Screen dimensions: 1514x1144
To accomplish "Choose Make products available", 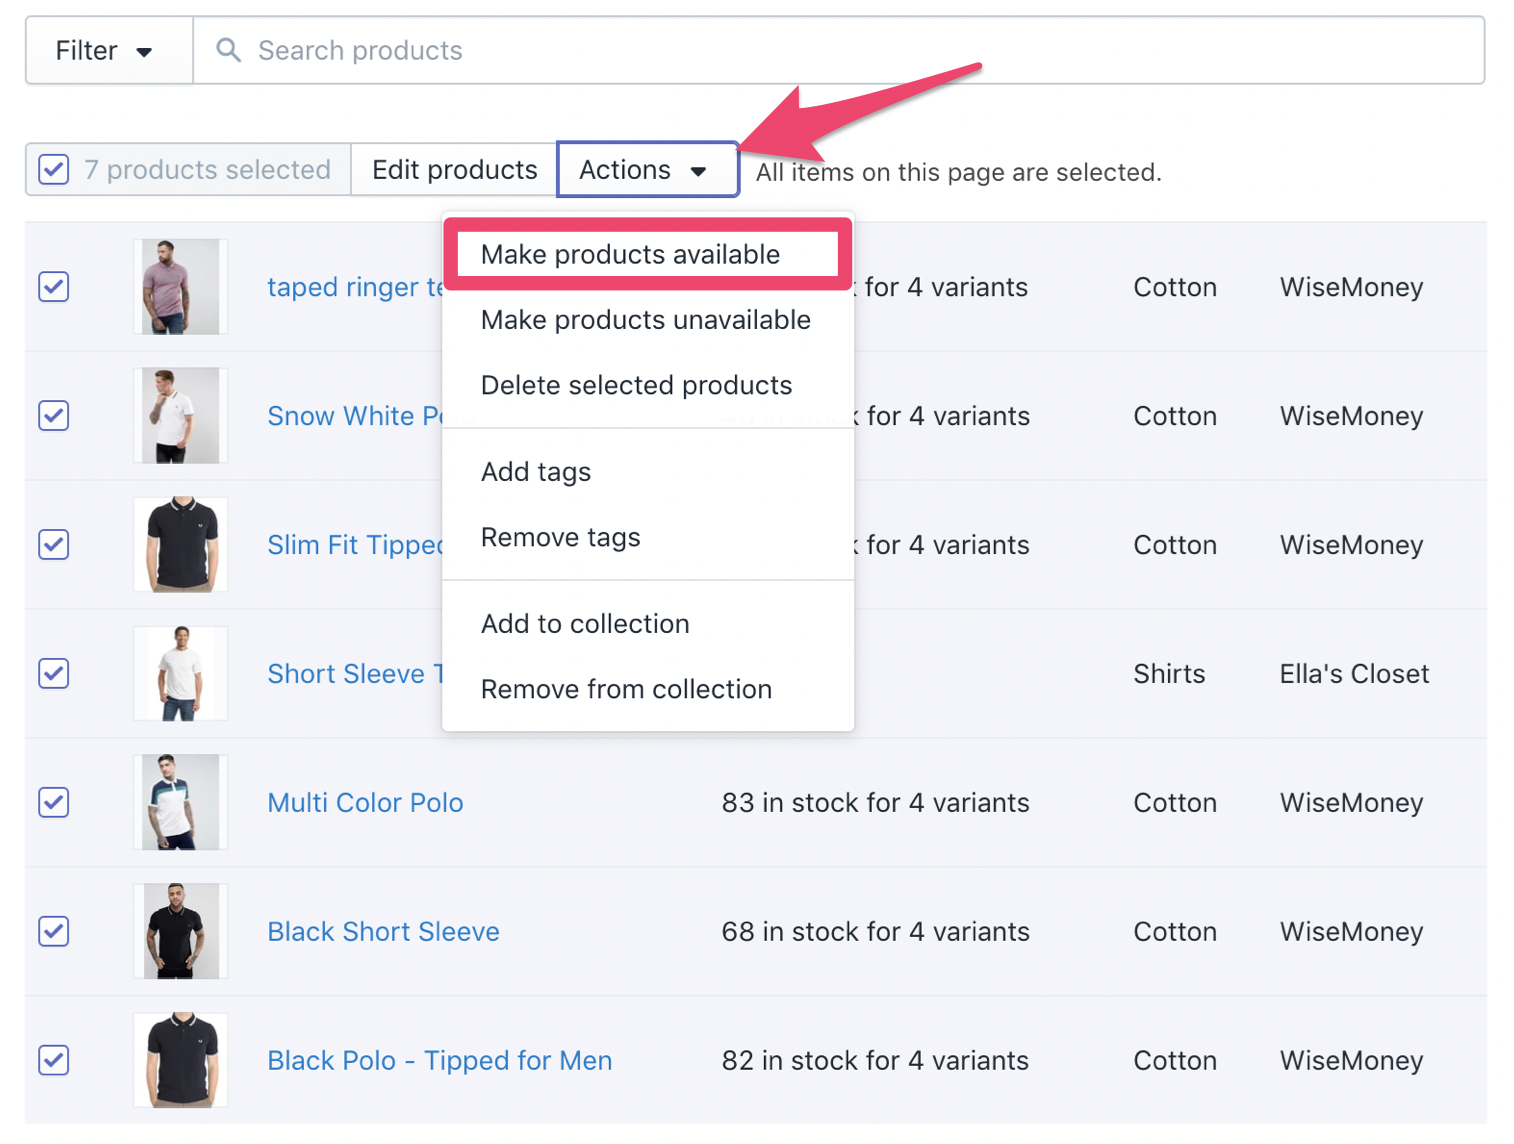I will tap(647, 254).
